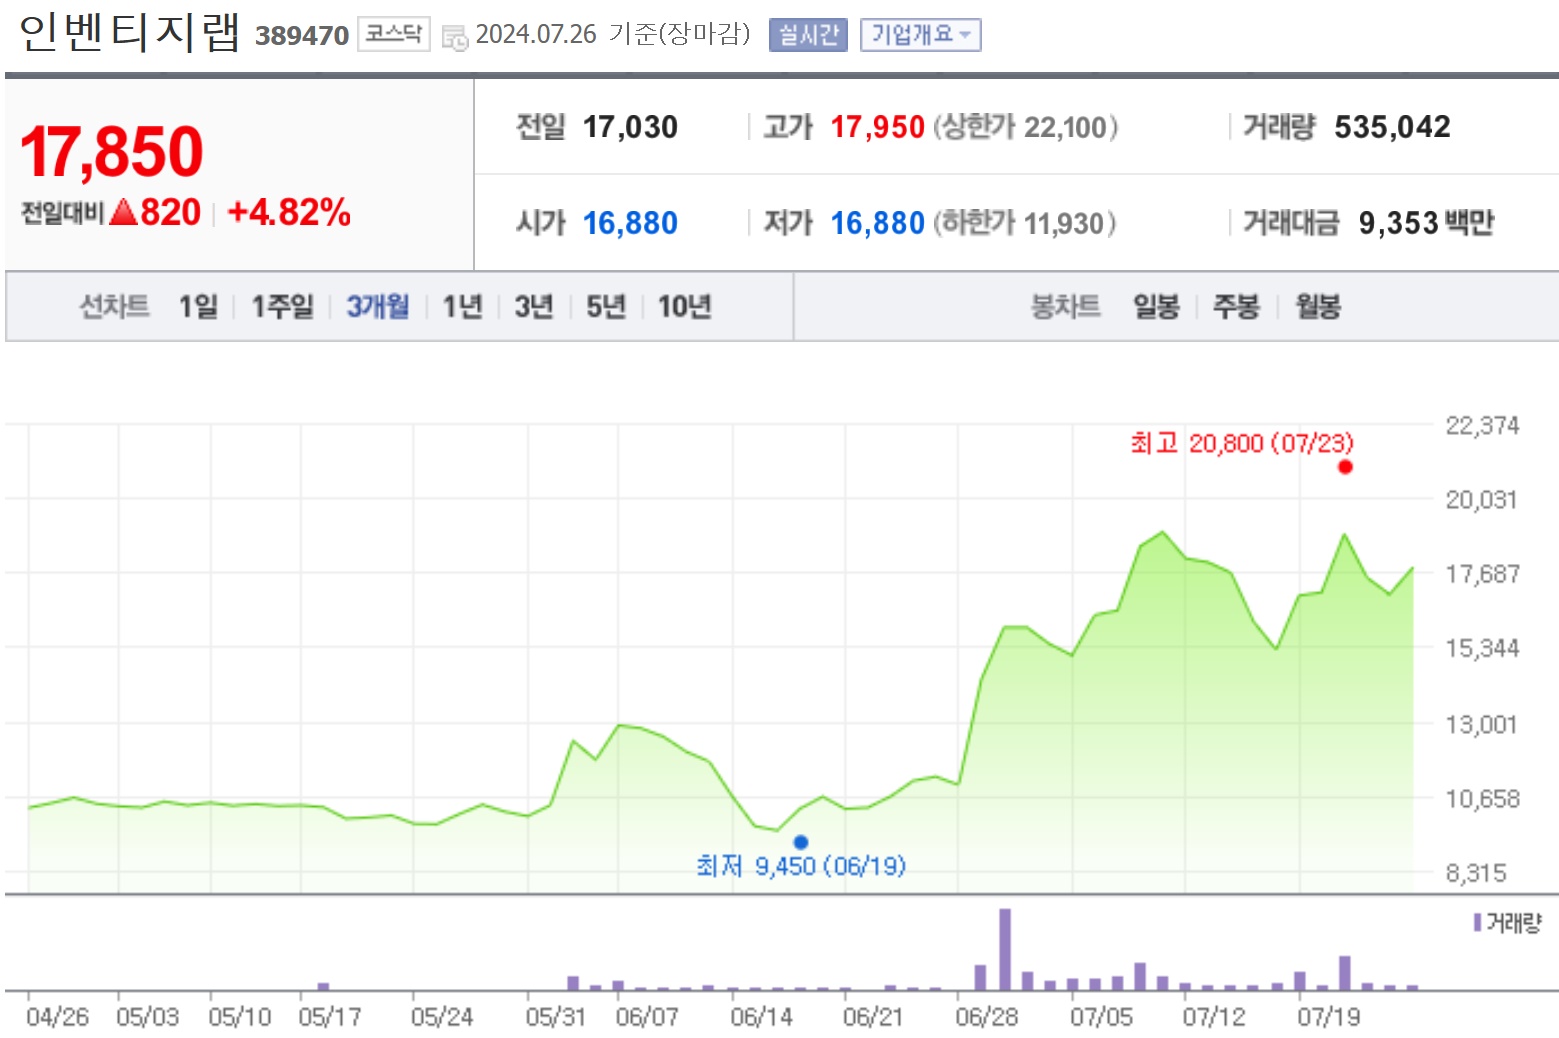Click the 기업개요 dropdown arrow

(965, 35)
